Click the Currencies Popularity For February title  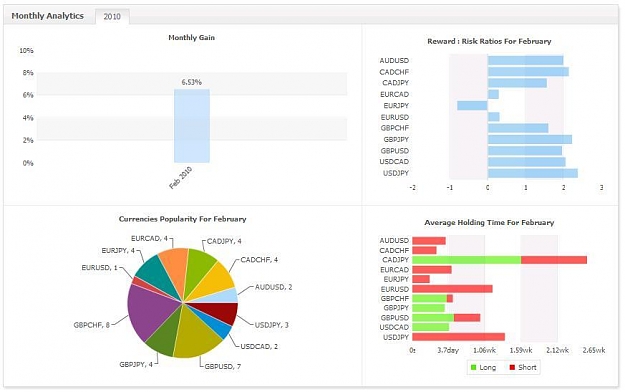point(183,219)
